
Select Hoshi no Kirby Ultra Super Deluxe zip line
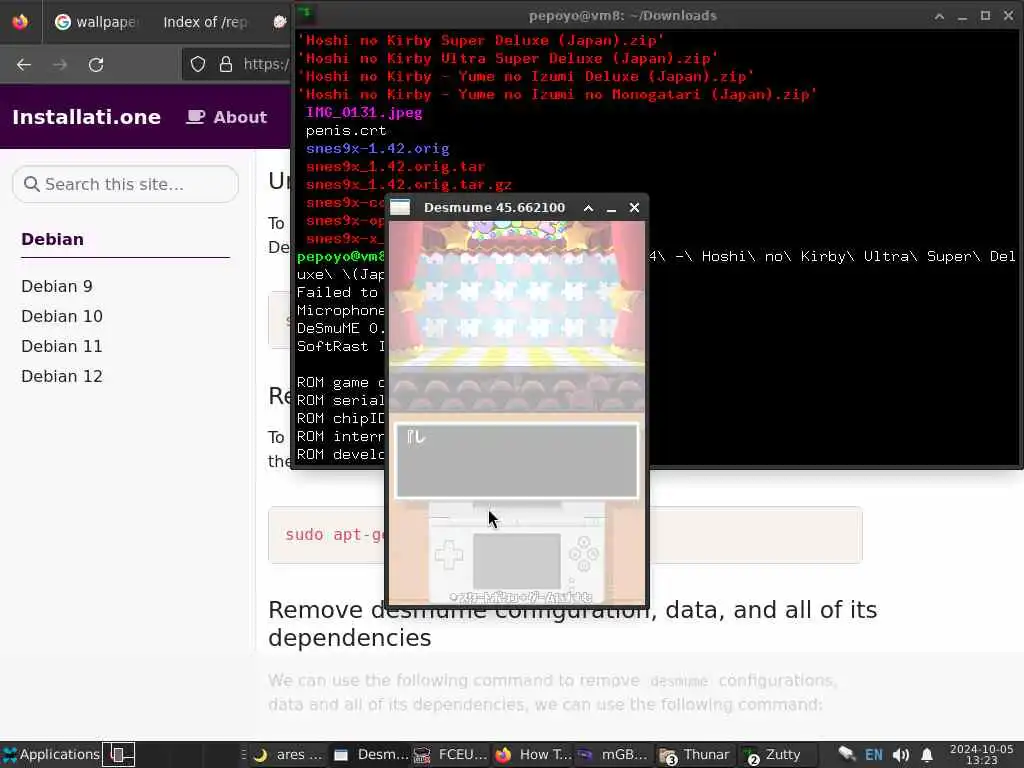coord(507,58)
